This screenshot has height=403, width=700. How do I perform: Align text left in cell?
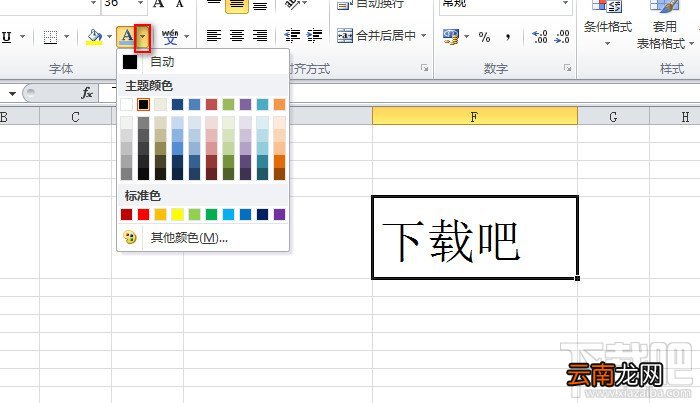click(x=214, y=35)
